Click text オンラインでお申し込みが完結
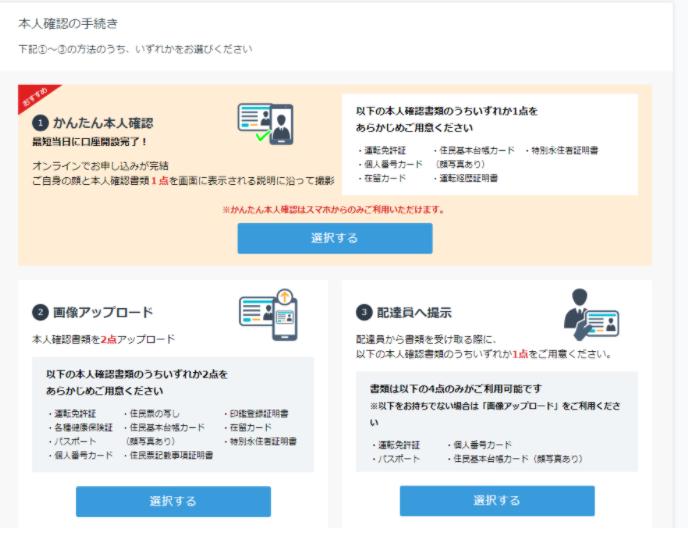Viewport: 695px width, 534px height. (100, 166)
